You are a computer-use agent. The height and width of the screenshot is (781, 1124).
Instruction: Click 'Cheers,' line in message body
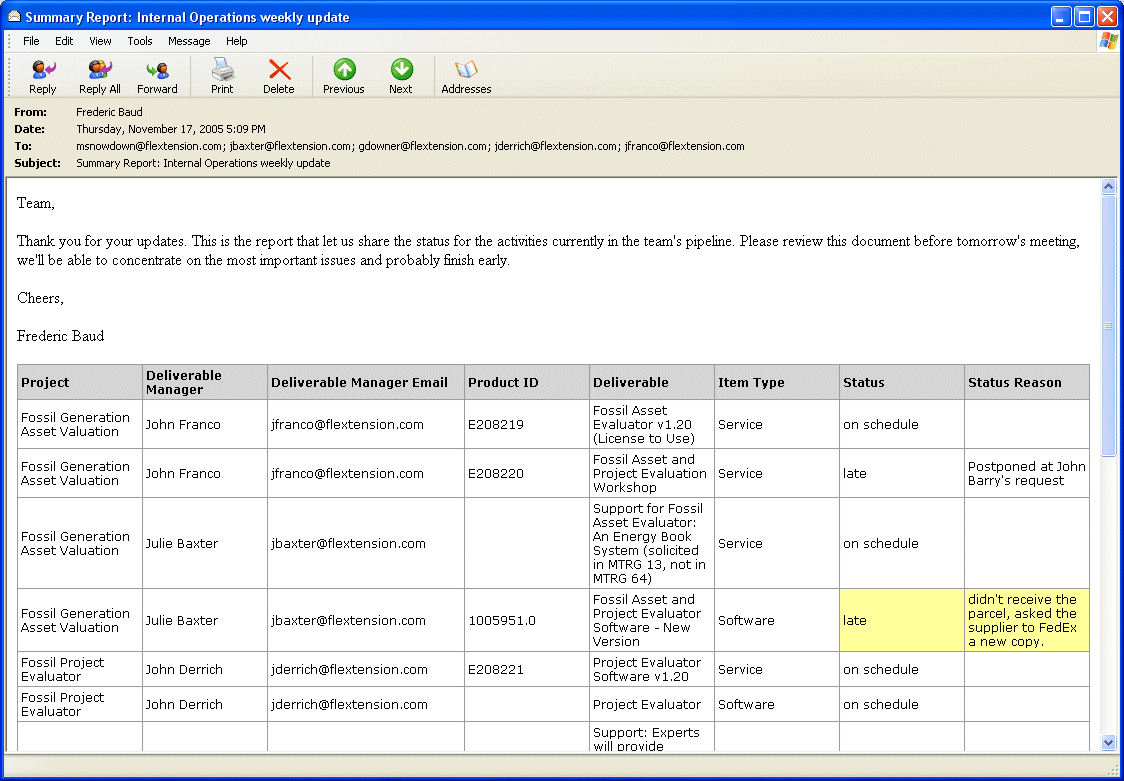40,298
